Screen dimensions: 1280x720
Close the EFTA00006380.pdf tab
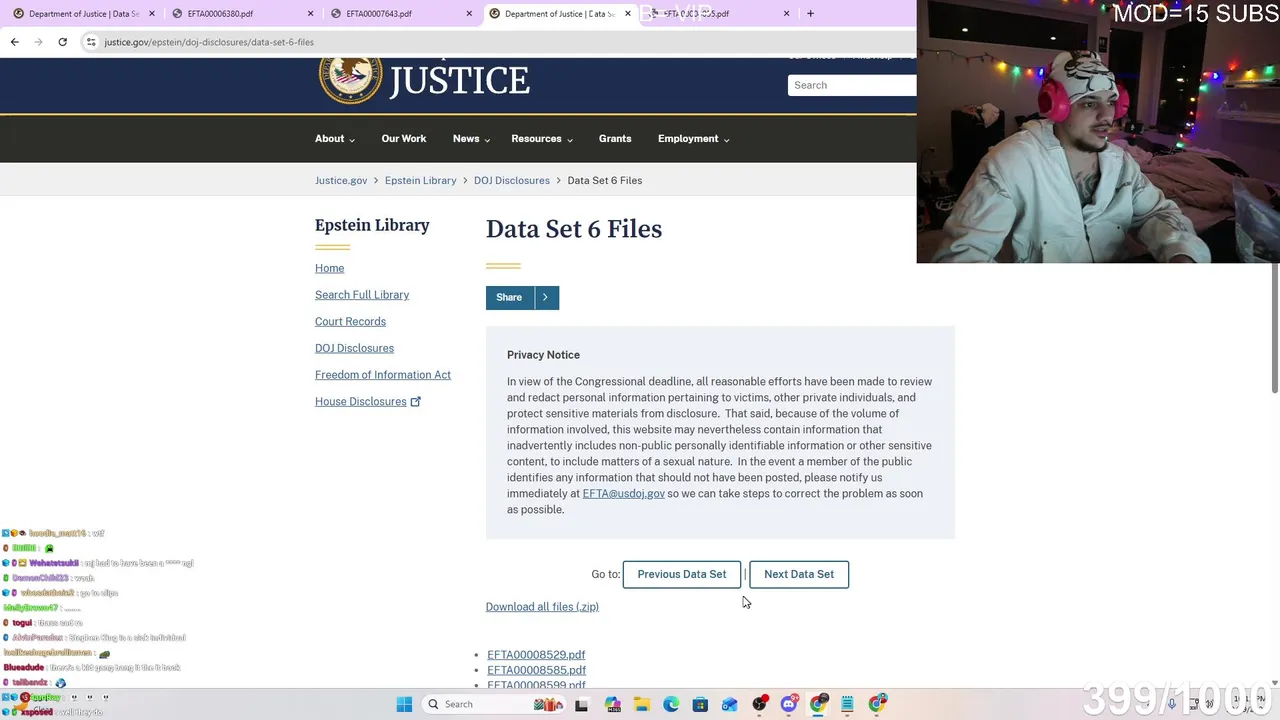(x=310, y=14)
